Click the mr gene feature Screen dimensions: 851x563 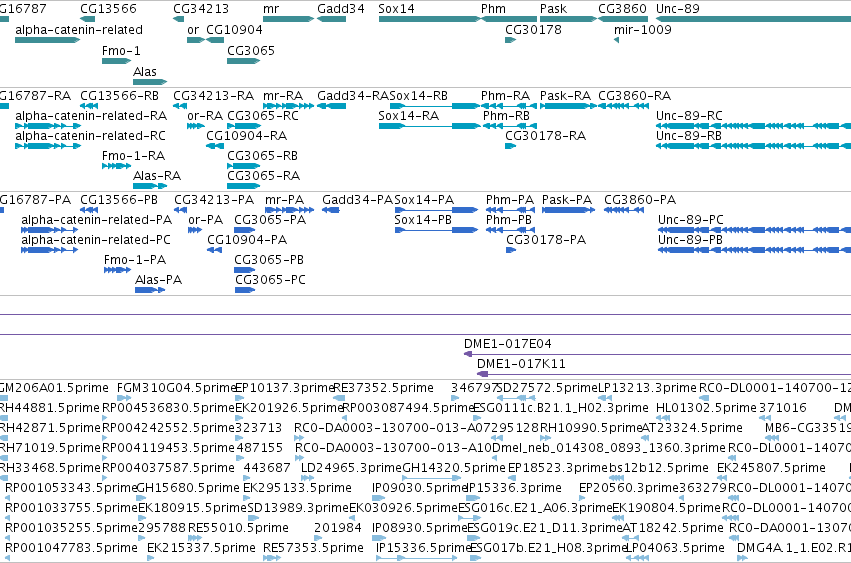click(x=288, y=19)
